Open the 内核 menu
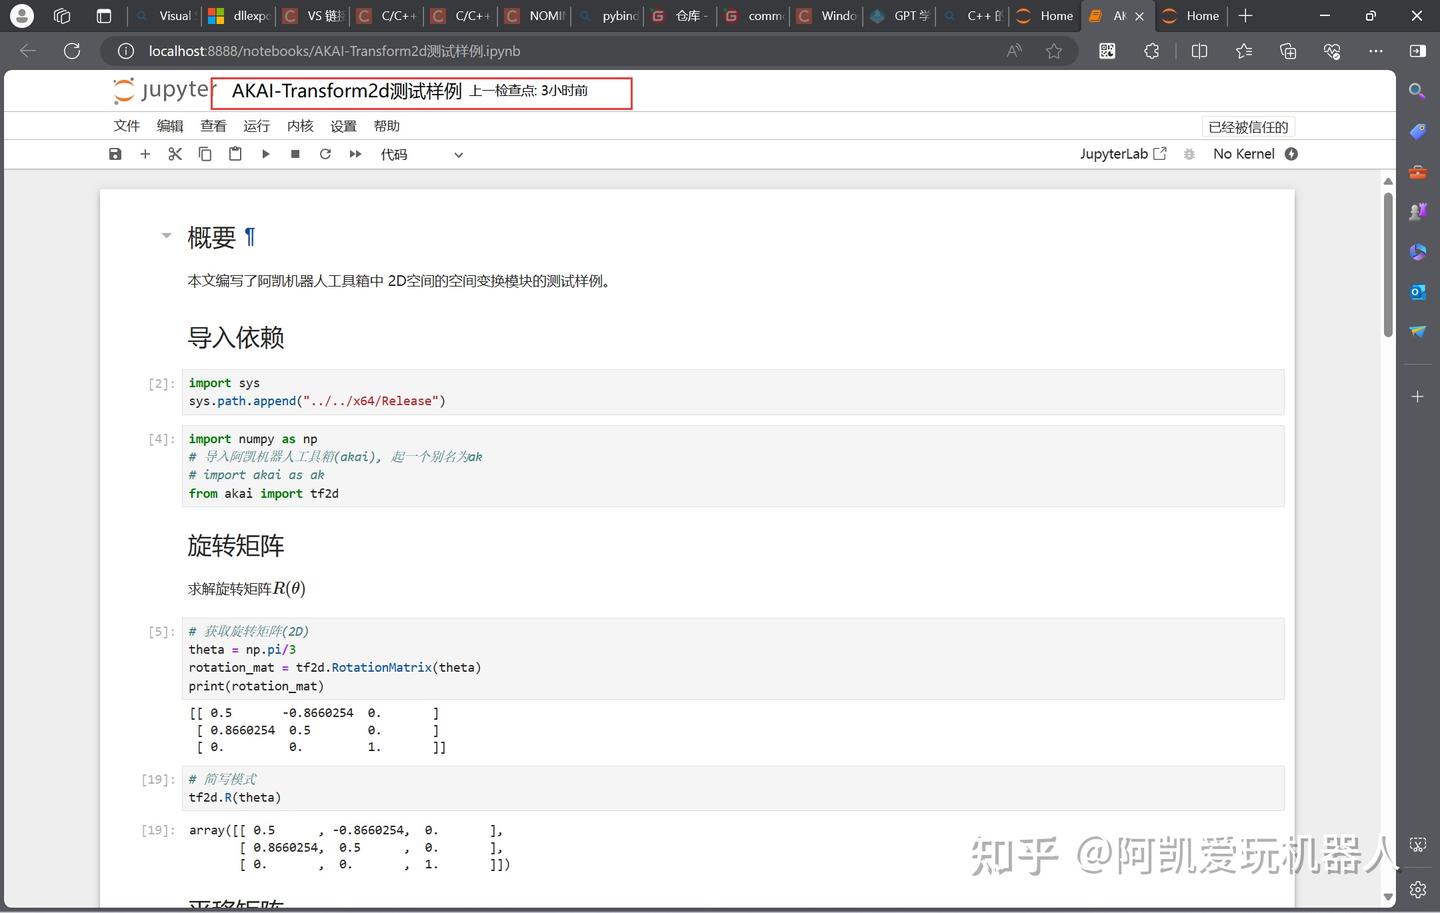This screenshot has height=913, width=1440. coord(299,125)
